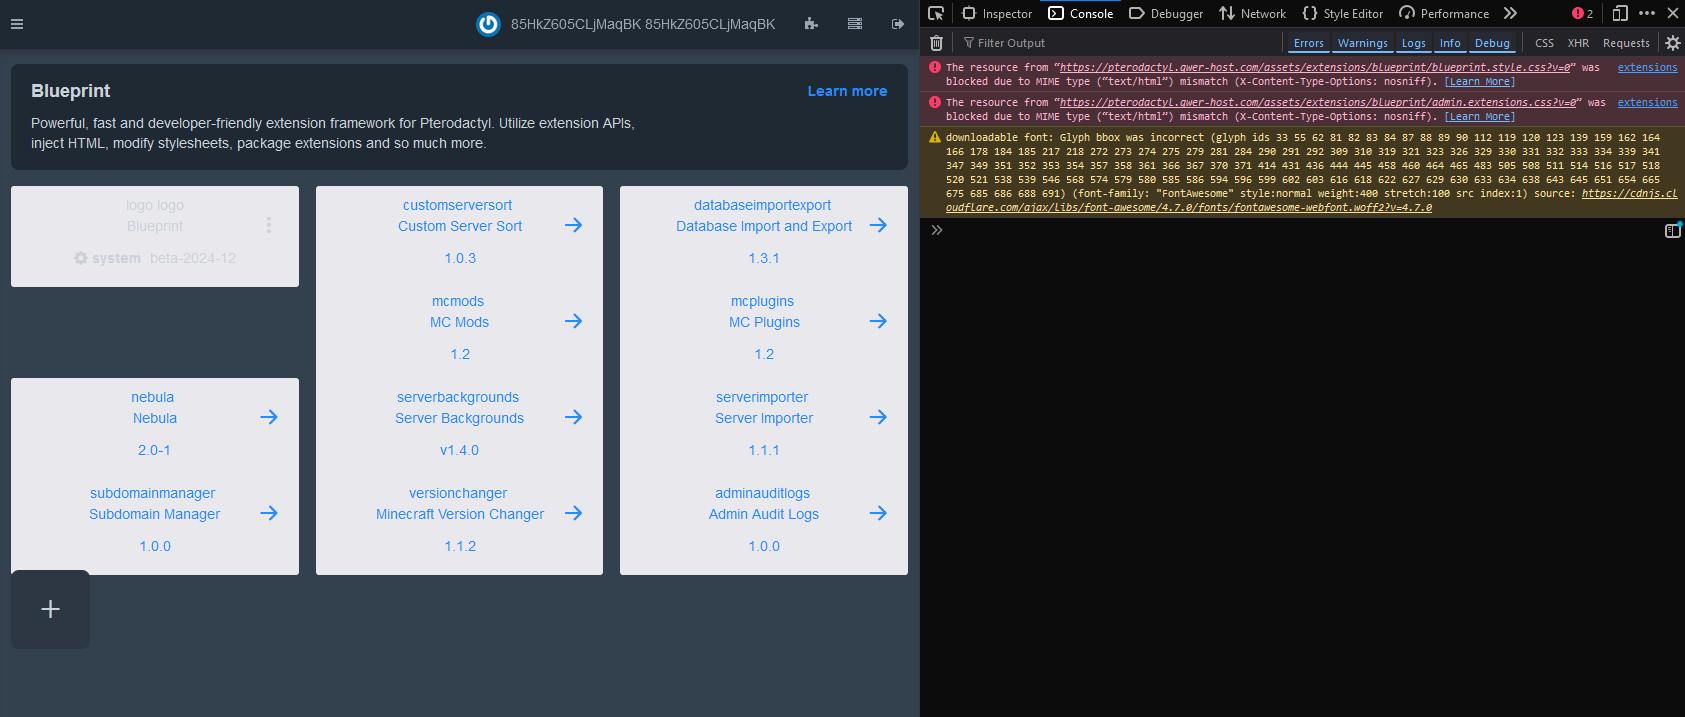1685x717 pixels.
Task: Open the Style Editor tab
Action: tap(1343, 13)
